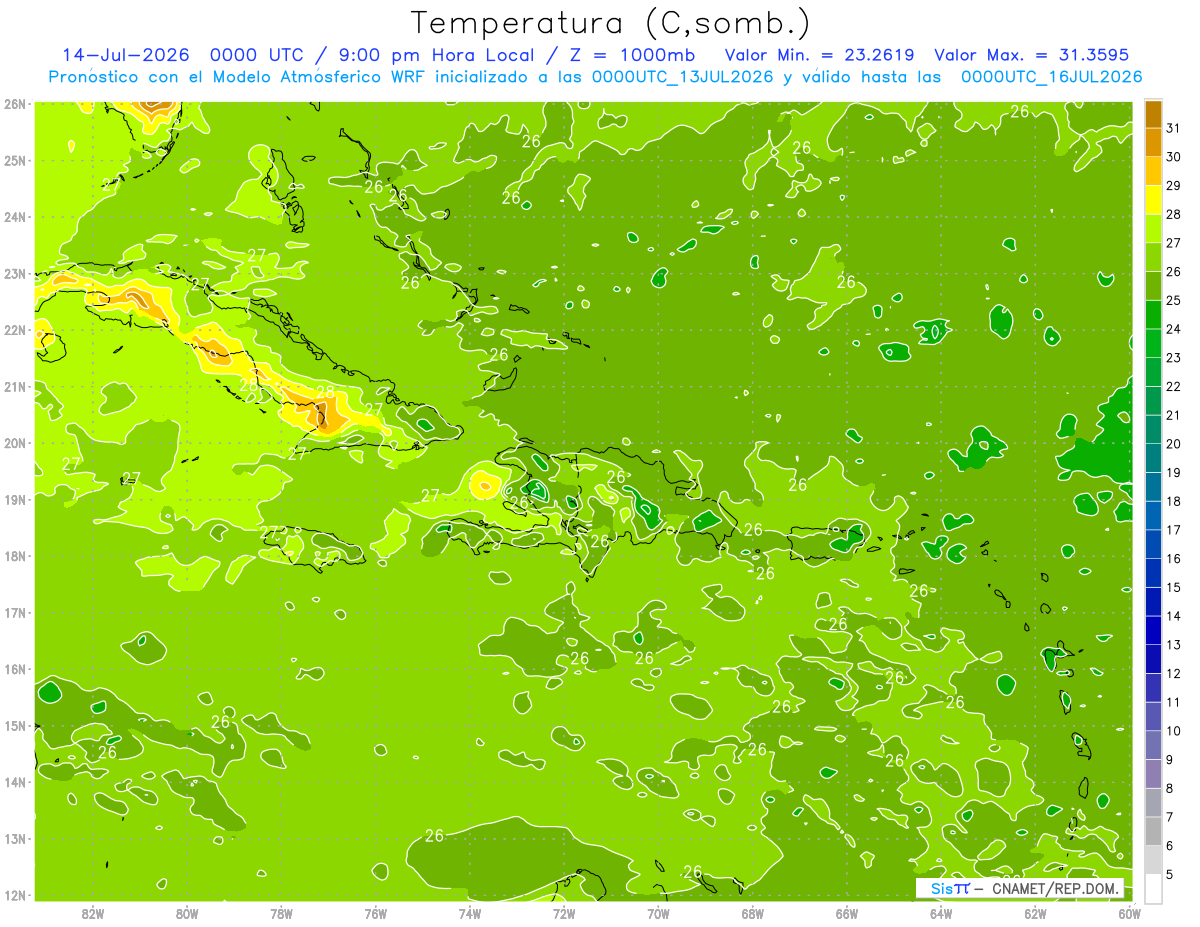Viewport: 1200px width, 927px height.
Task: Click the '0000 UTC' time in the header
Action: [x=256, y=55]
